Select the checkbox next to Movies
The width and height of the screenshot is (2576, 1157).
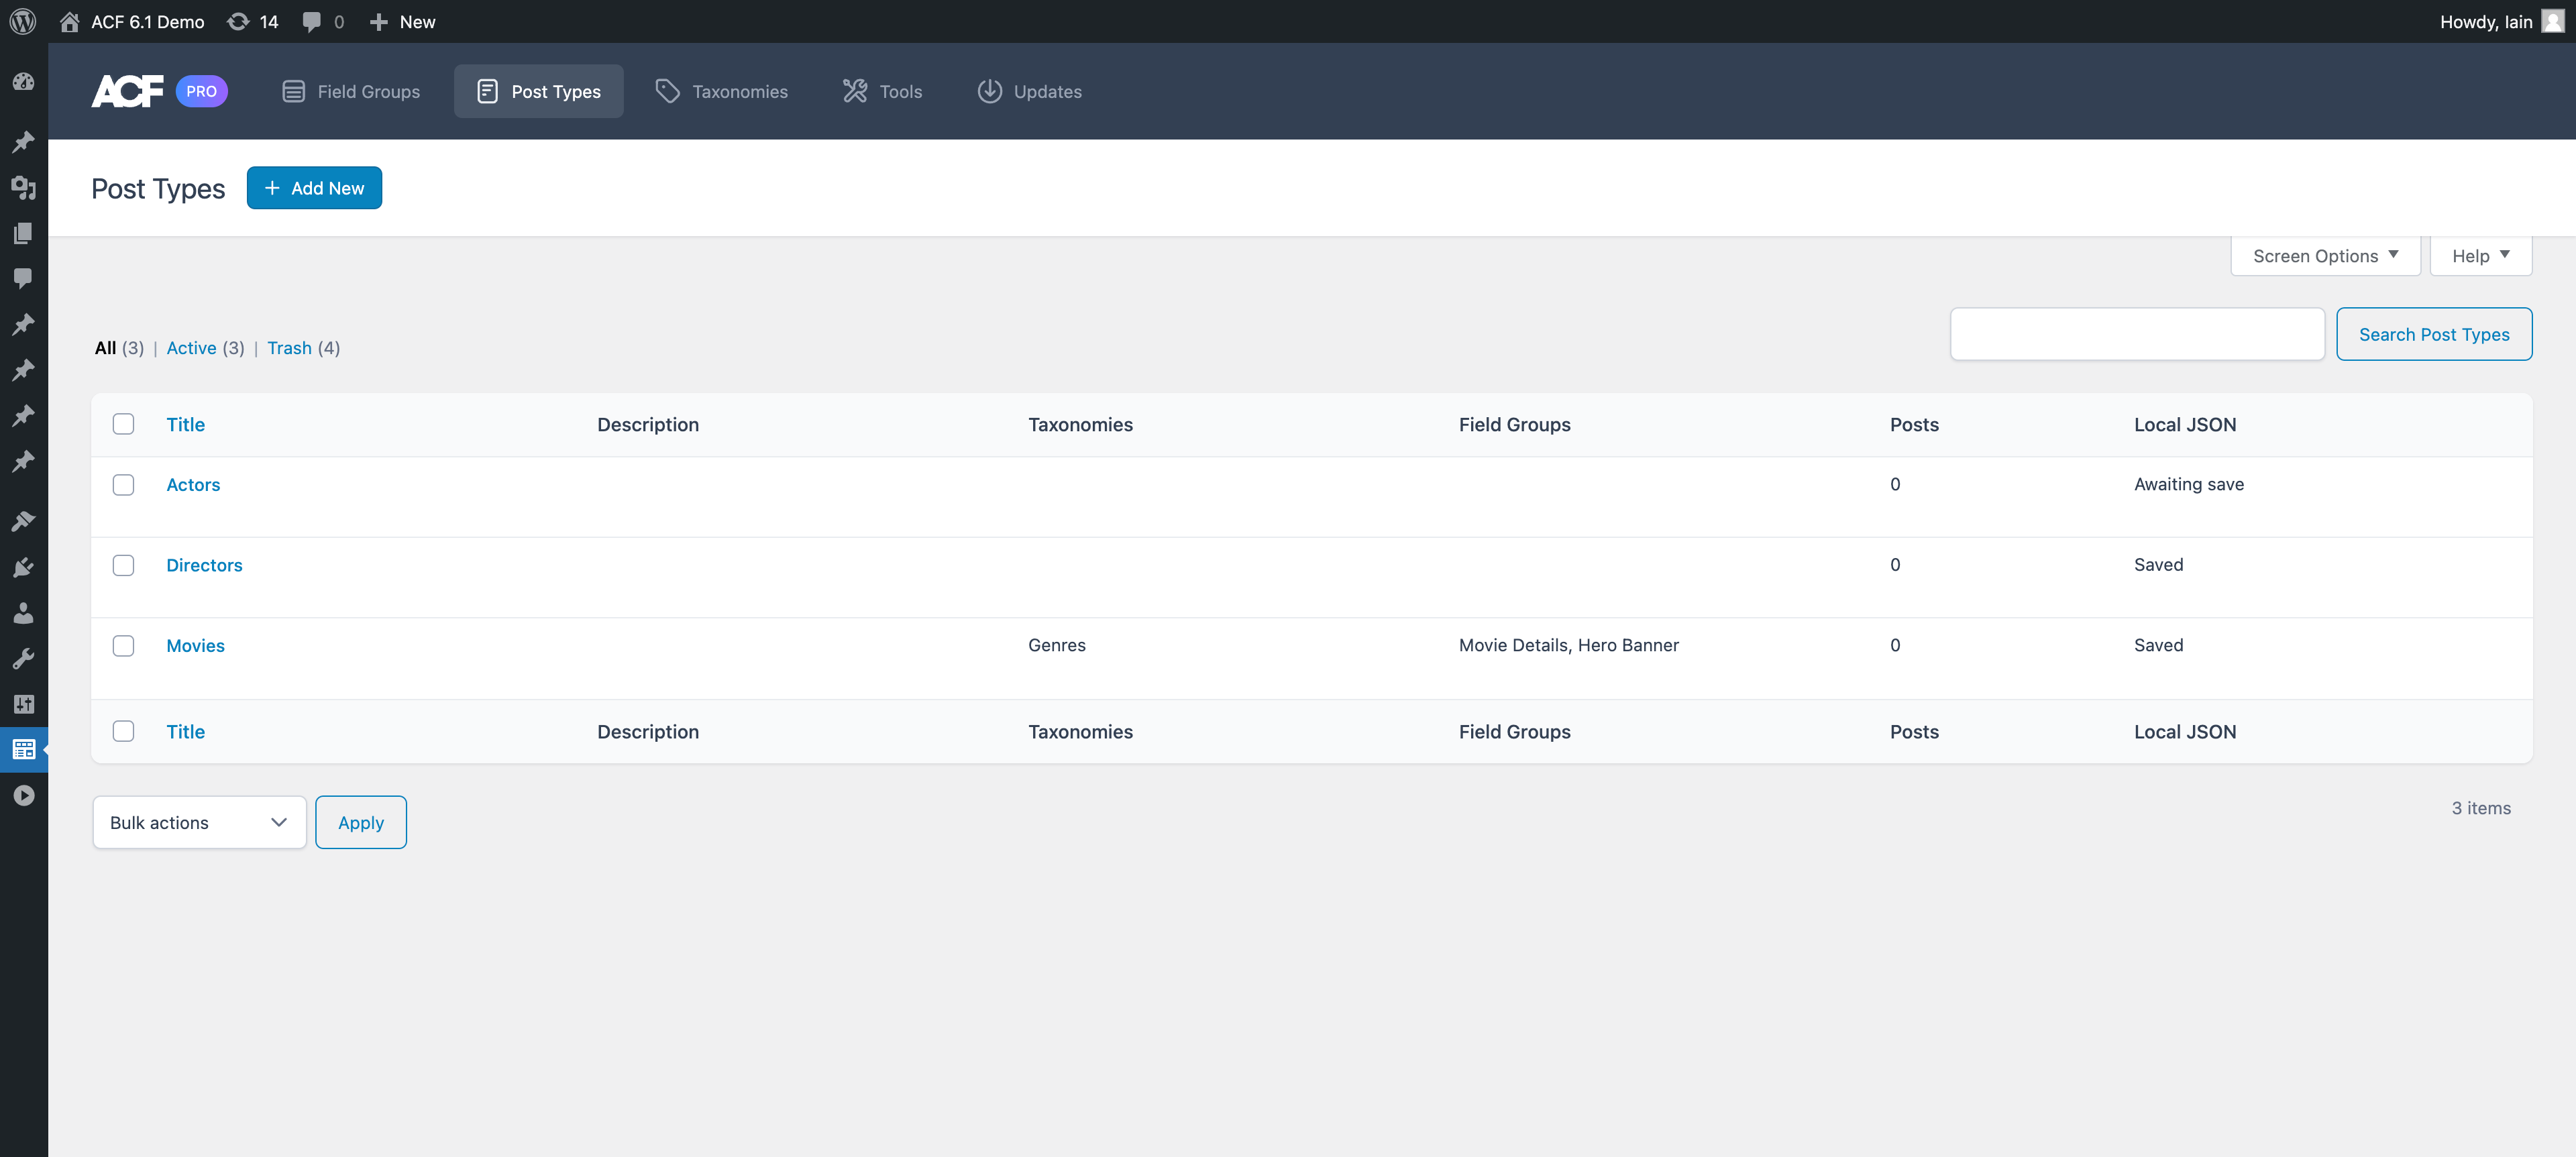coord(123,645)
